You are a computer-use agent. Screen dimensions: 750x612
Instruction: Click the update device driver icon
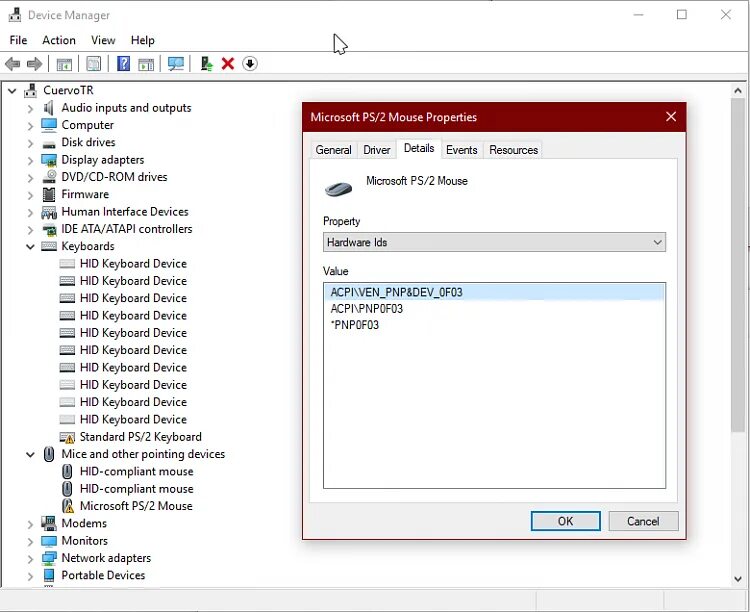tap(206, 64)
